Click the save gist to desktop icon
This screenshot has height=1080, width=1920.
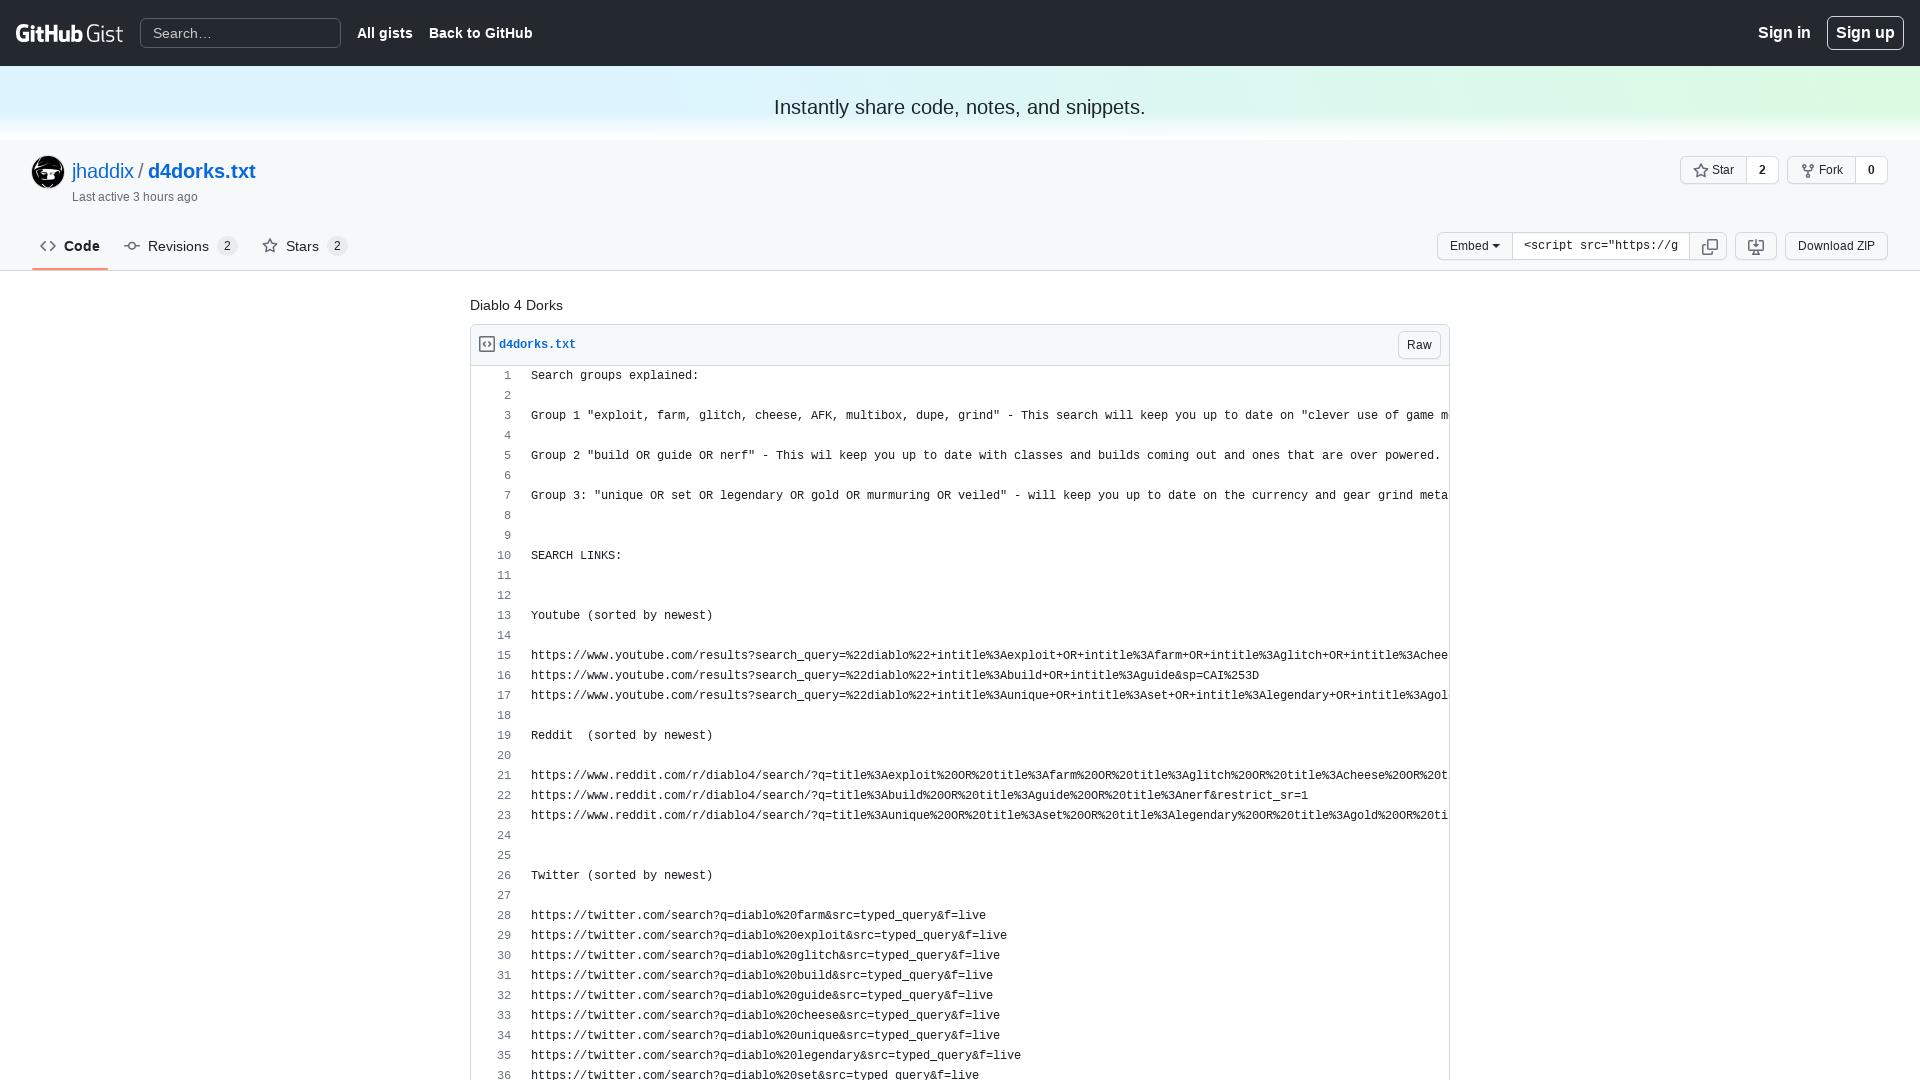[x=1755, y=246]
